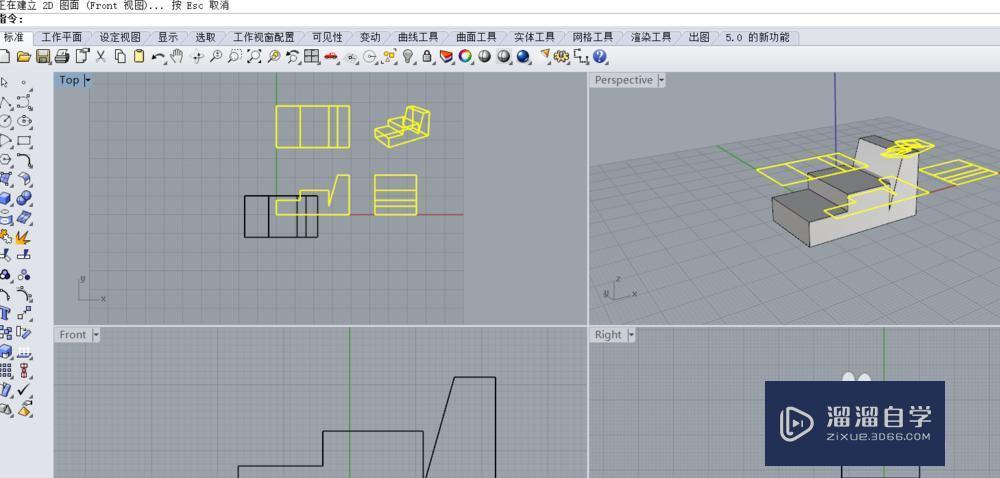
Task: Switch to the 显示 tab
Action: pos(168,38)
